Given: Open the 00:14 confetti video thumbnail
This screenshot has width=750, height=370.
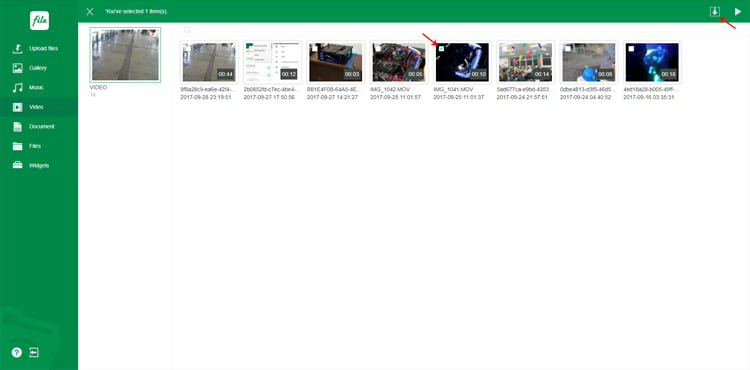Looking at the screenshot, I should click(x=525, y=62).
